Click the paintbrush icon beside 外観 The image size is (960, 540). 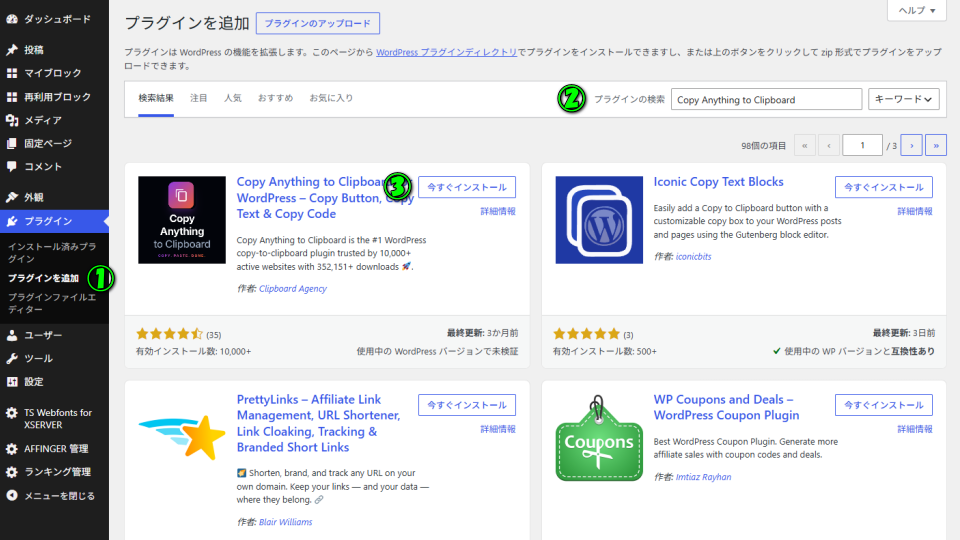[12, 197]
